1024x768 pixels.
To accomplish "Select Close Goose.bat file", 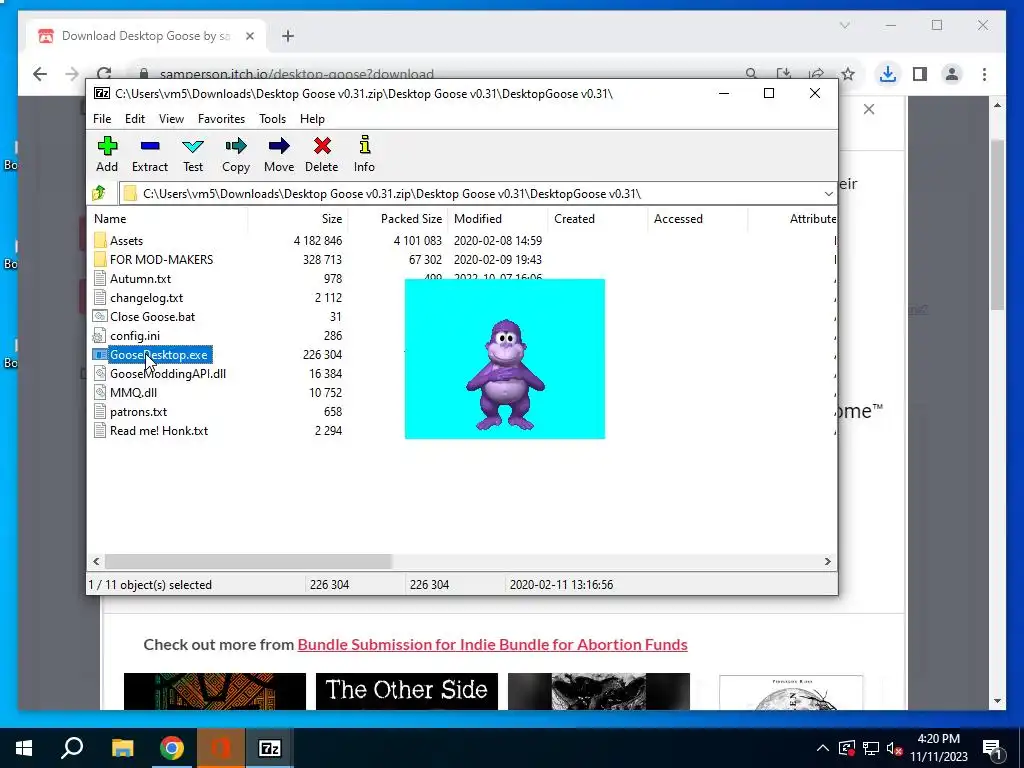I will [x=152, y=317].
